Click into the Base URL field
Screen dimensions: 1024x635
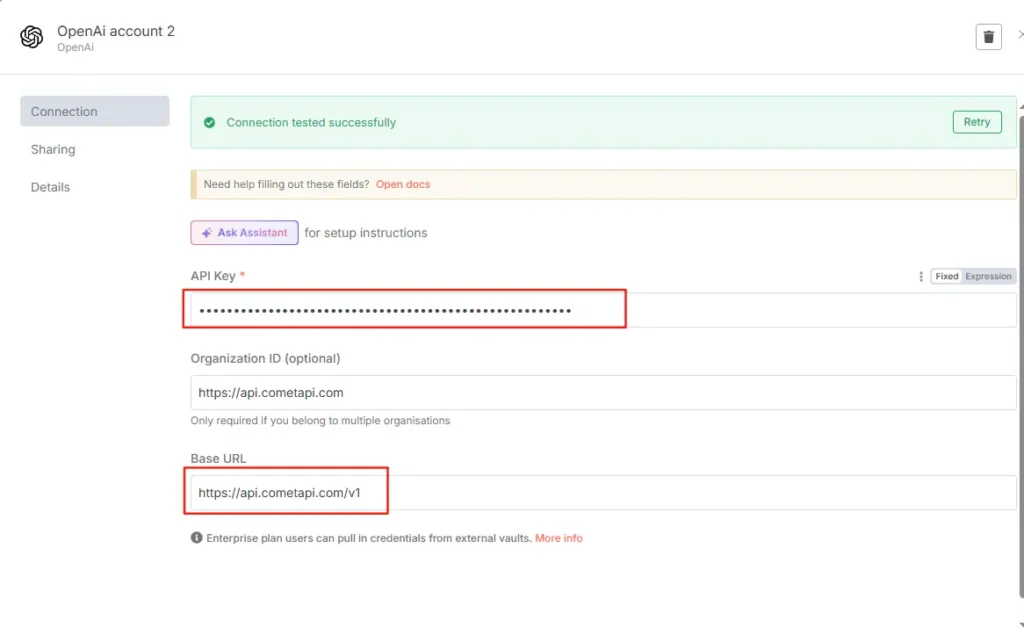click(603, 493)
